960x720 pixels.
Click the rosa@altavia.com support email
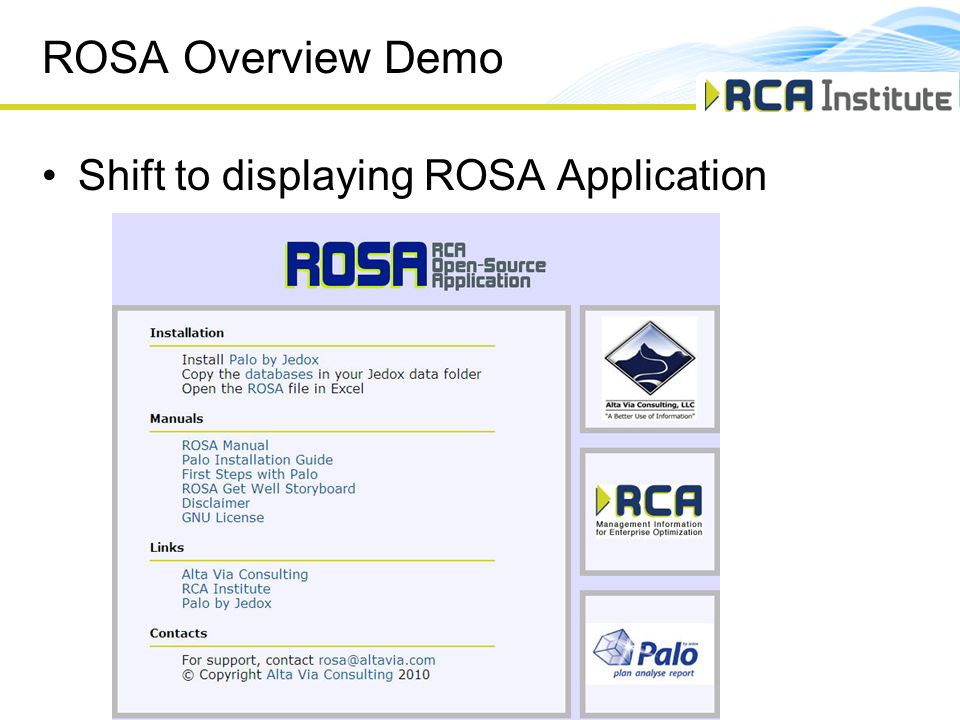[x=377, y=660]
